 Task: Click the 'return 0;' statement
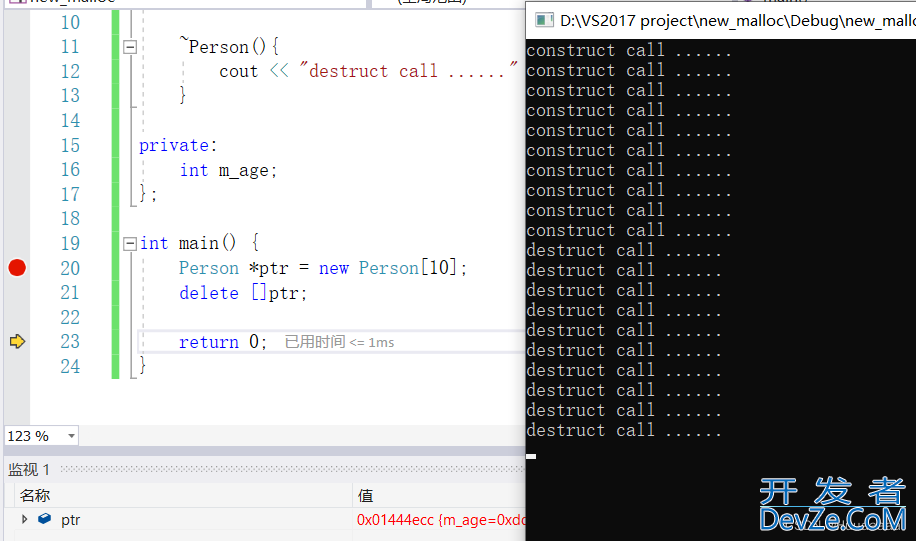click(x=223, y=342)
